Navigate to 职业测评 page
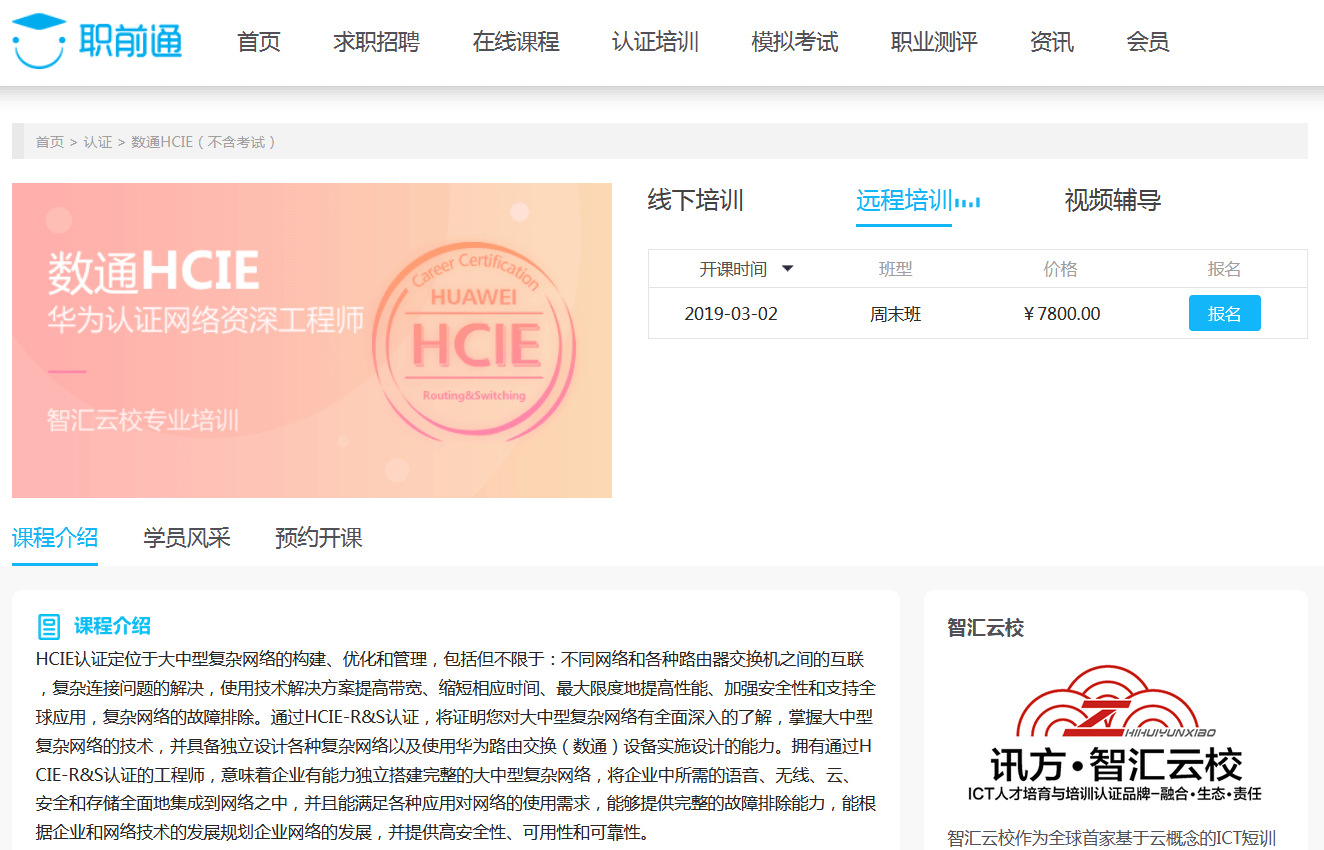1324x850 pixels. [x=934, y=42]
